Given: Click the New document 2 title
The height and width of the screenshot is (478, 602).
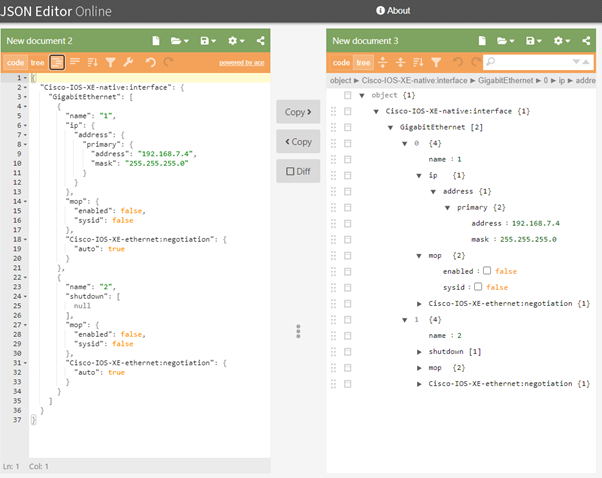Looking at the screenshot, I should click(40, 41).
